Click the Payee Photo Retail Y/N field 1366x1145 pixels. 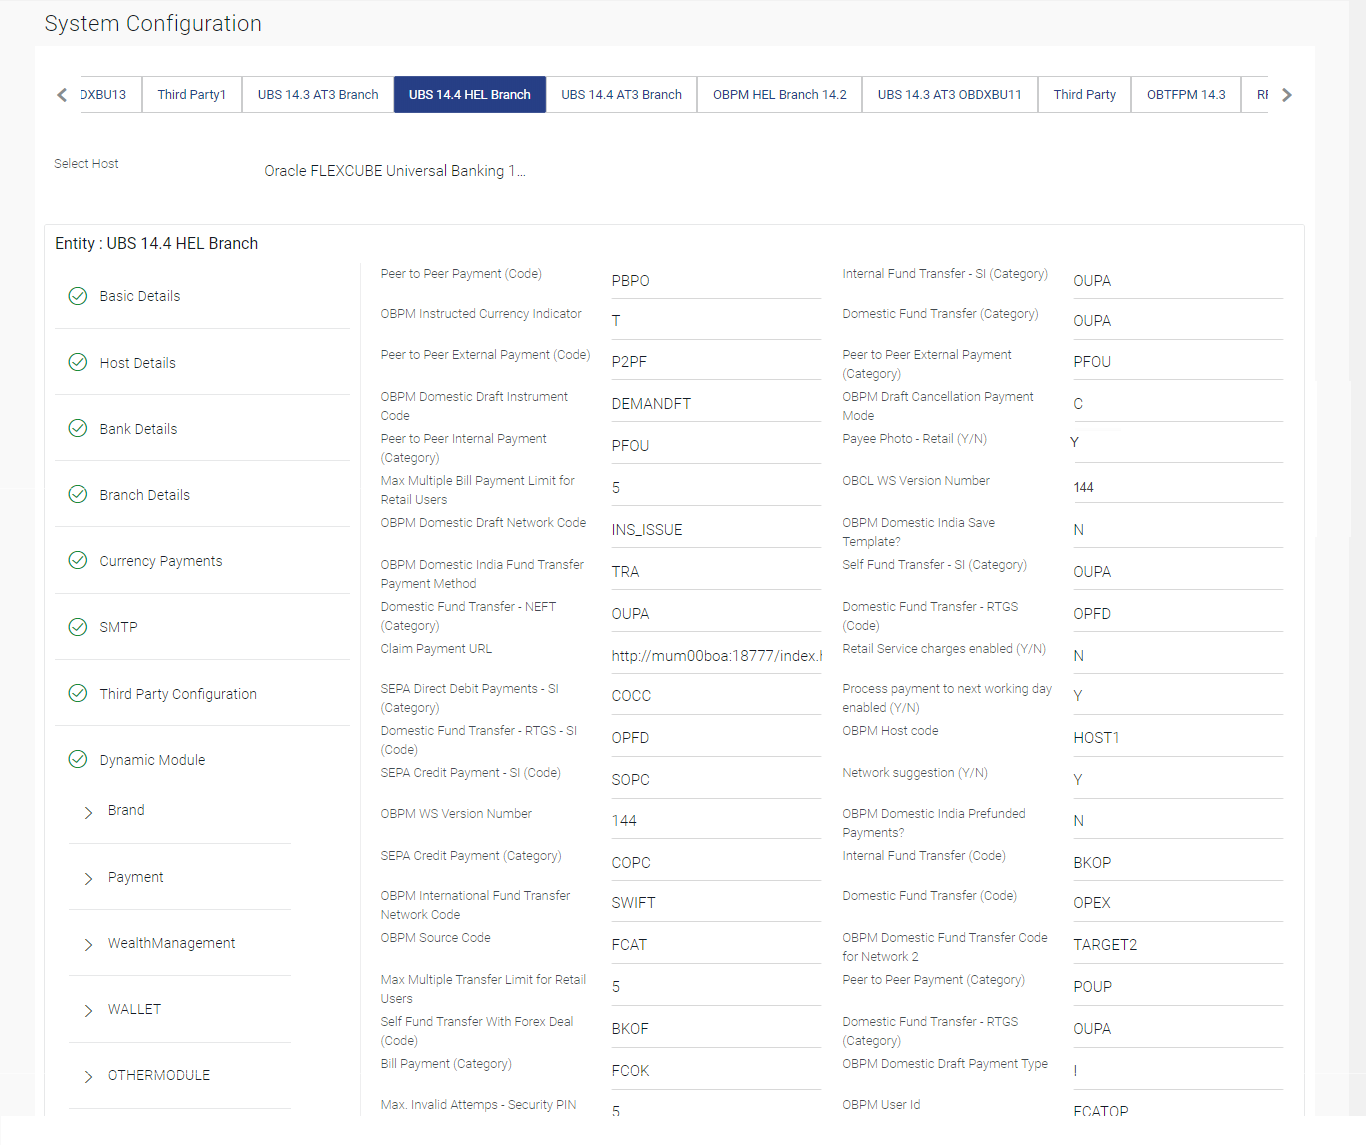click(1178, 445)
